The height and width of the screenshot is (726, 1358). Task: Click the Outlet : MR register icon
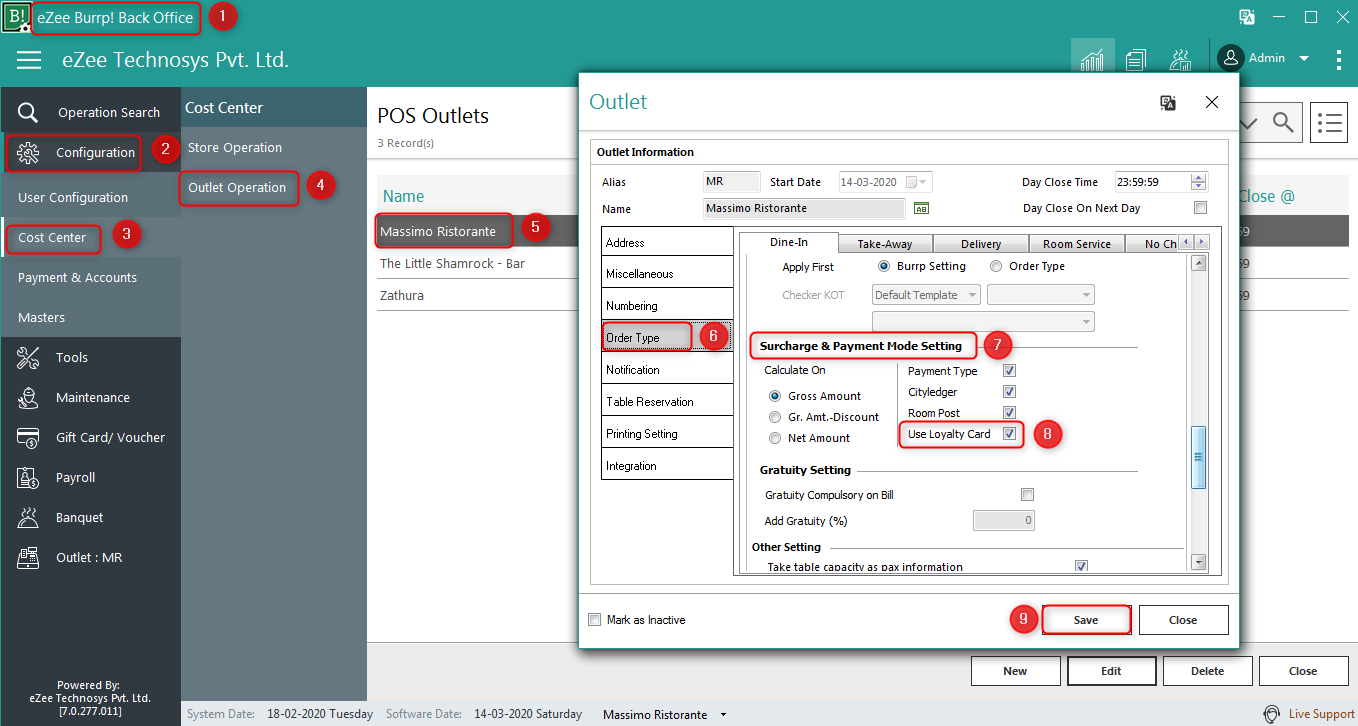(28, 557)
